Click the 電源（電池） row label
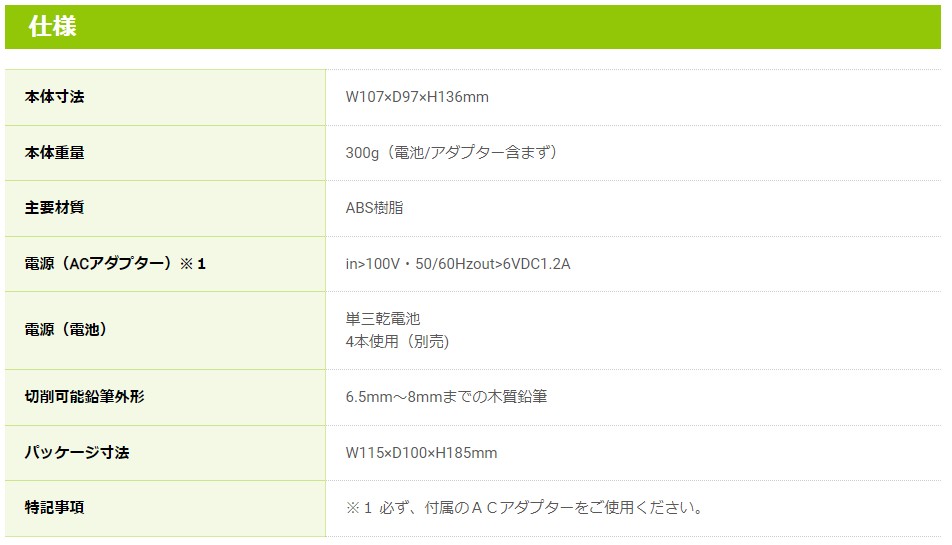 point(66,330)
